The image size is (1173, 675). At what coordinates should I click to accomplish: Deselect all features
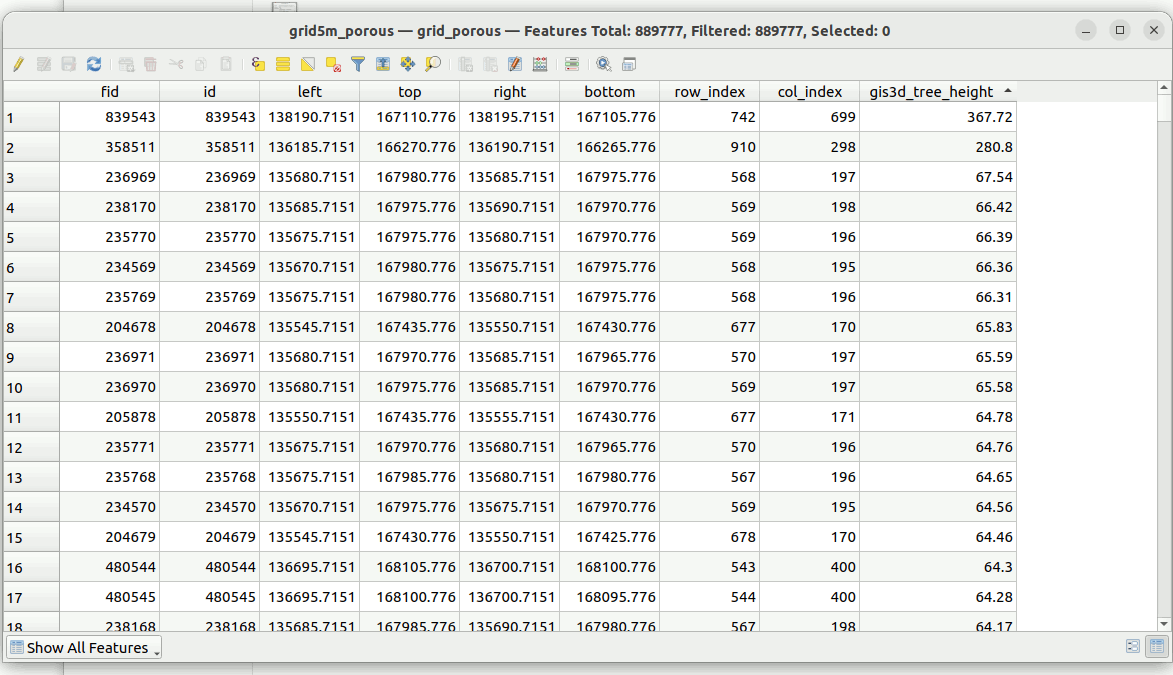click(x=333, y=64)
